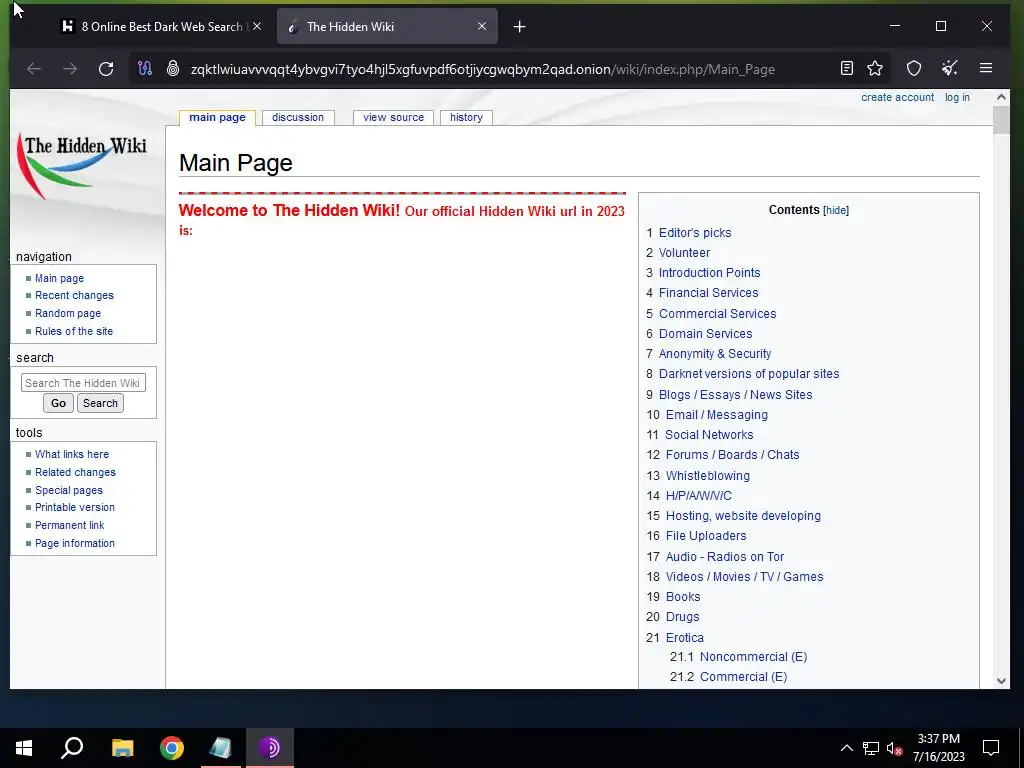
Task: Click the Go button
Action: [x=58, y=403]
